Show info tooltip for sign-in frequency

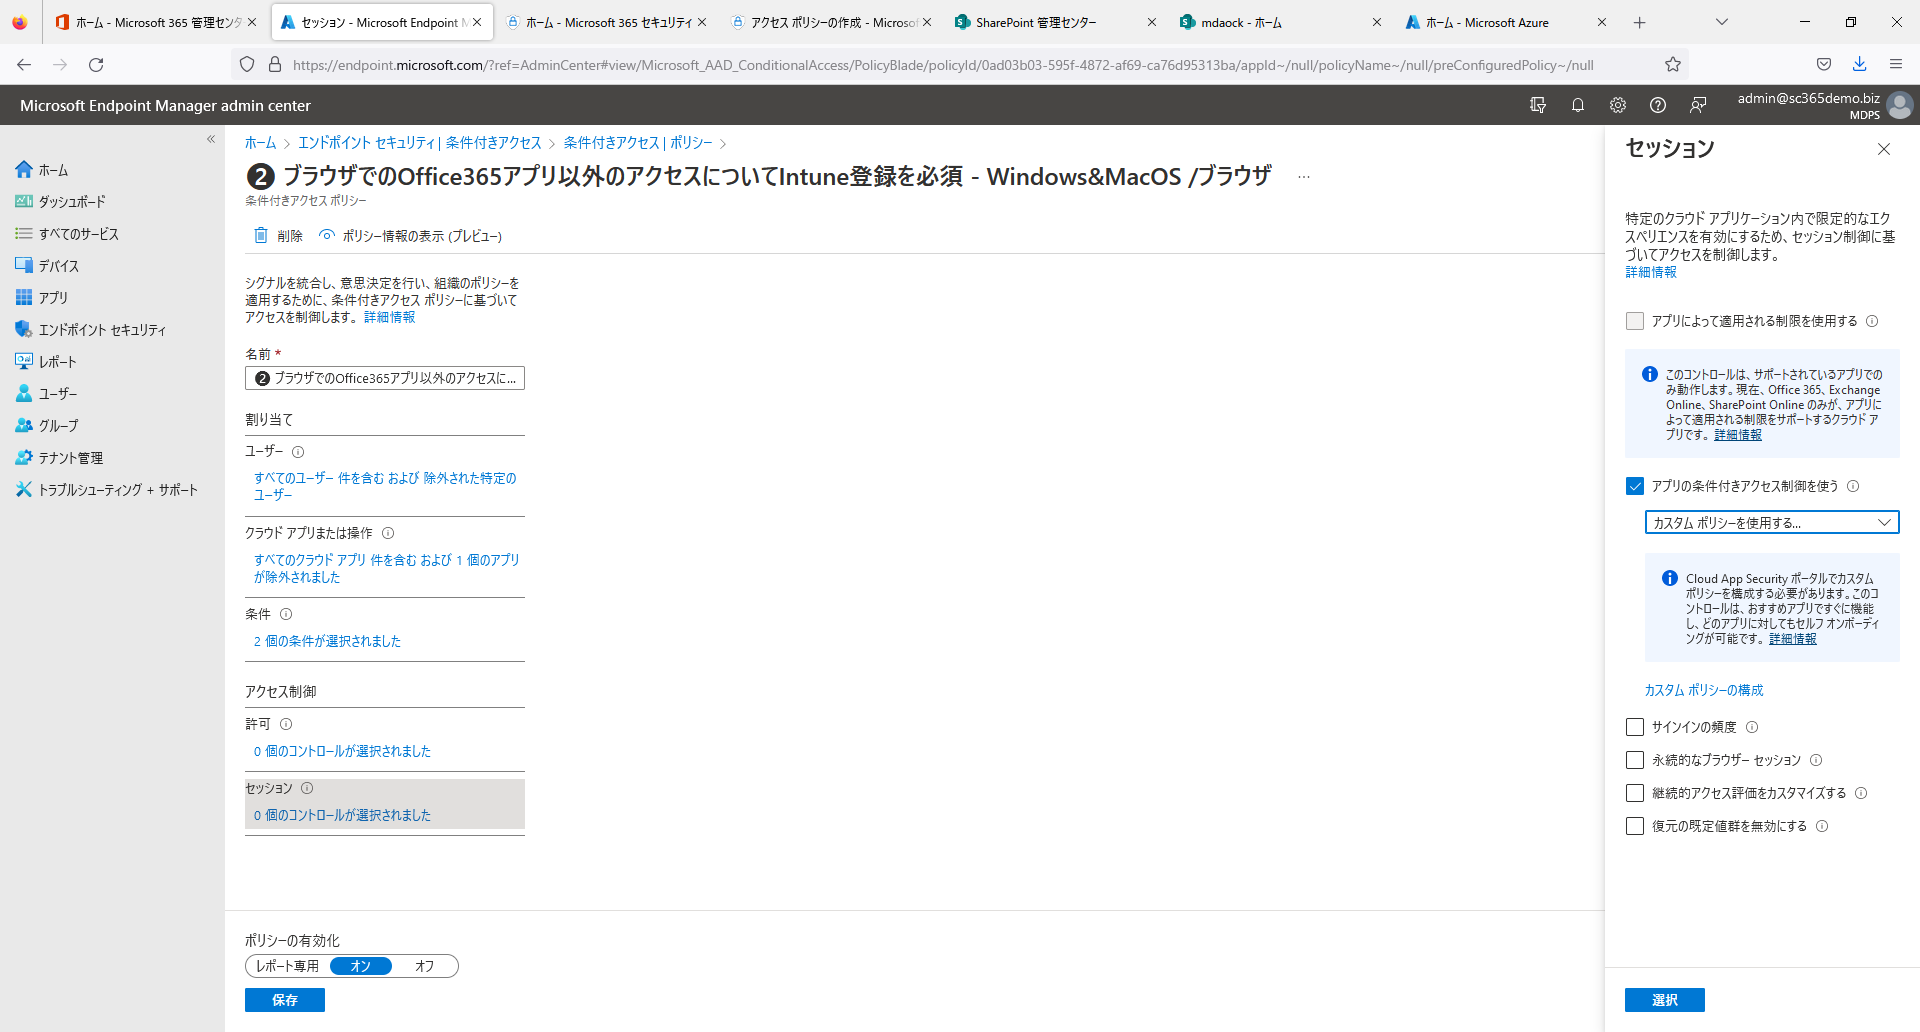point(1752,727)
